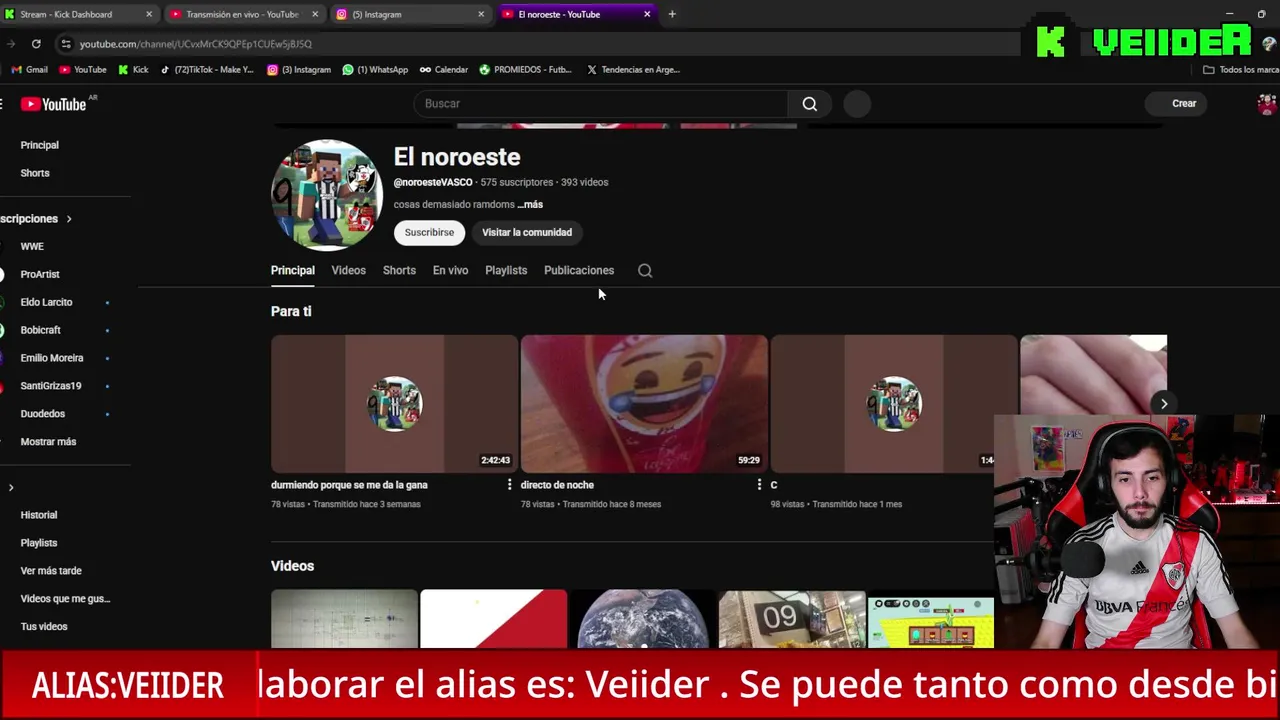The image size is (1280, 720).
Task: Open sidebar Playlists entry
Action: (39, 543)
